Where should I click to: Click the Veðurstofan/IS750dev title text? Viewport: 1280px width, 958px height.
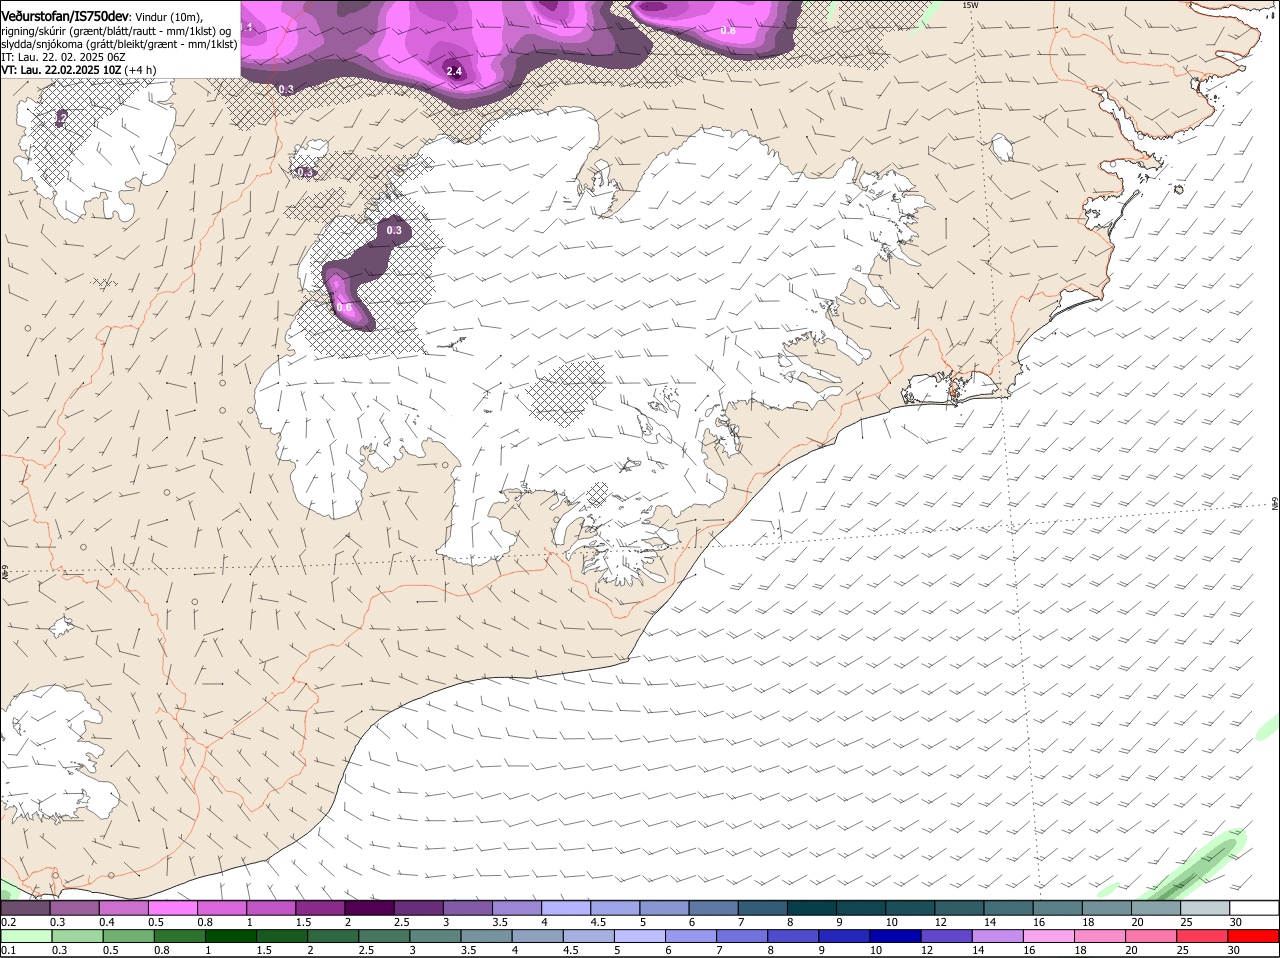pyautogui.click(x=65, y=16)
